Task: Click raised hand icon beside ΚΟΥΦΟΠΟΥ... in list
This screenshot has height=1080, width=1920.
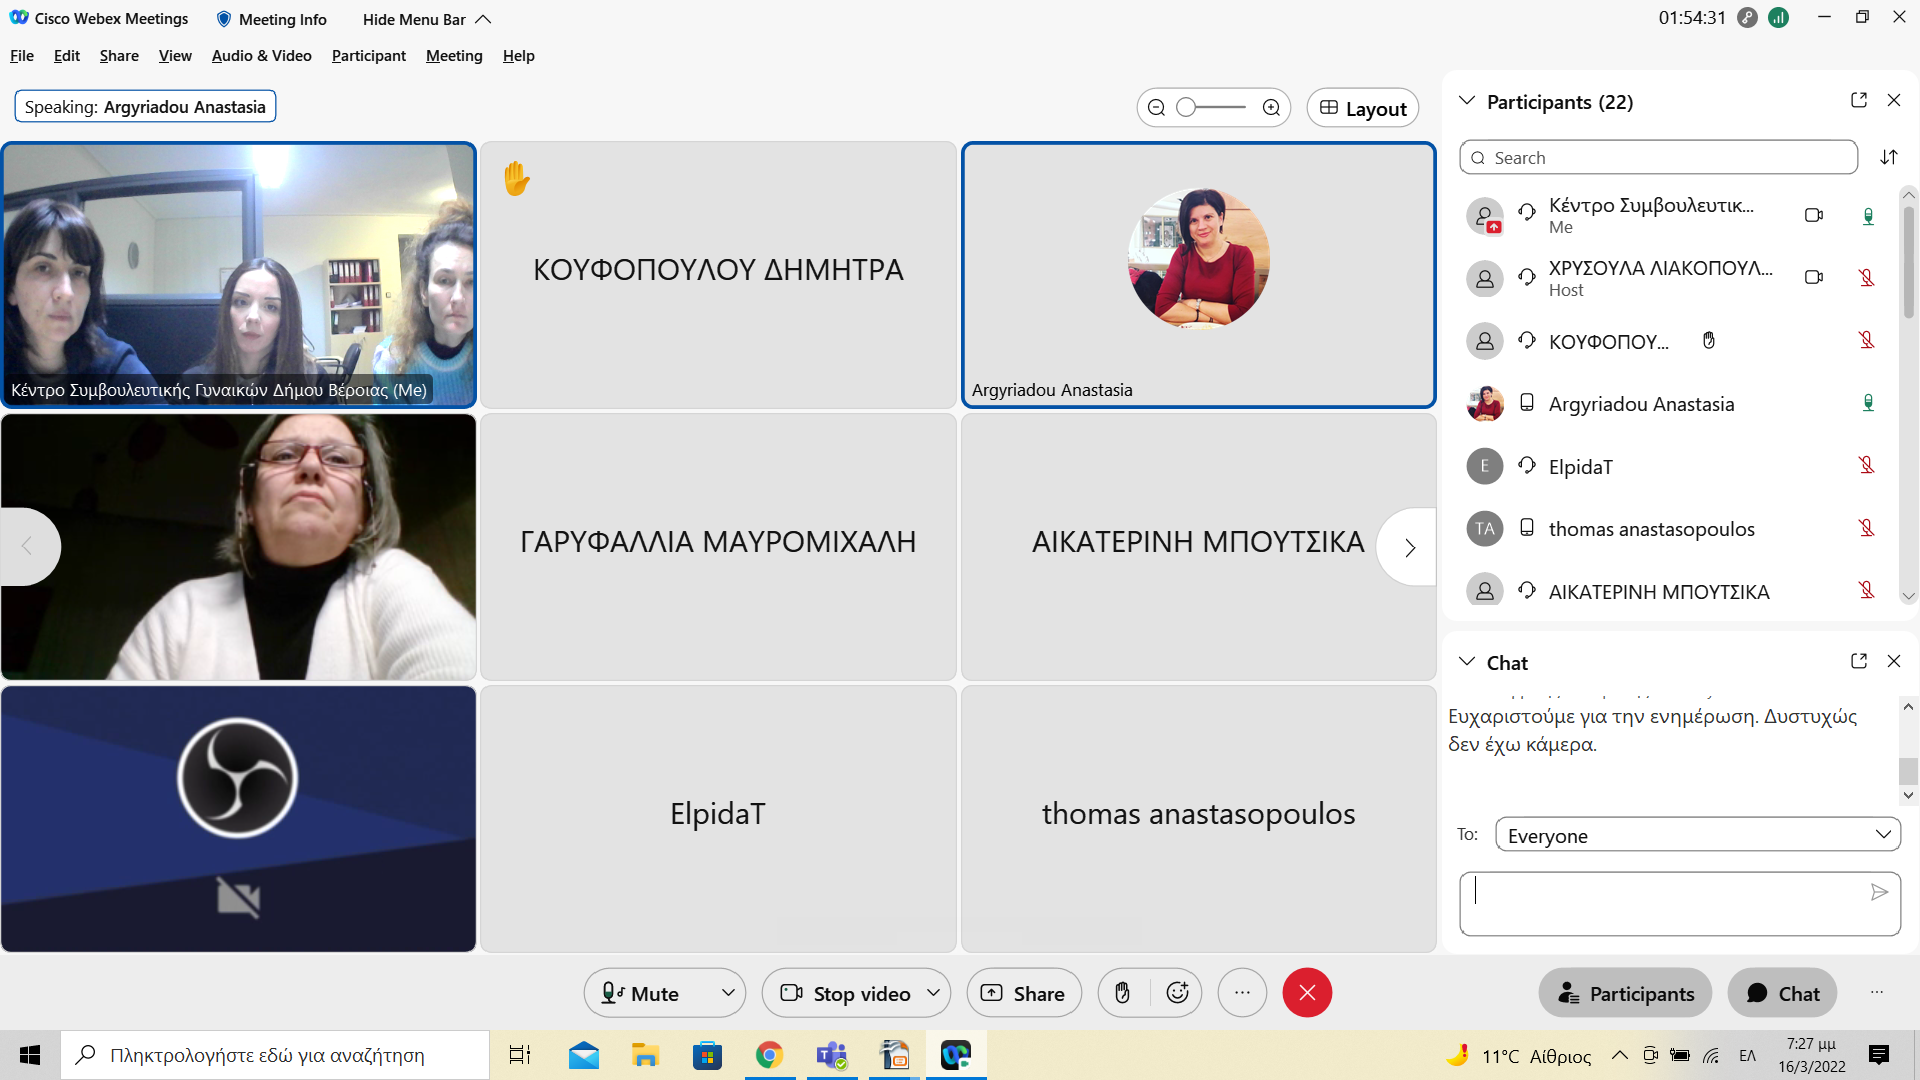Action: click(1709, 340)
